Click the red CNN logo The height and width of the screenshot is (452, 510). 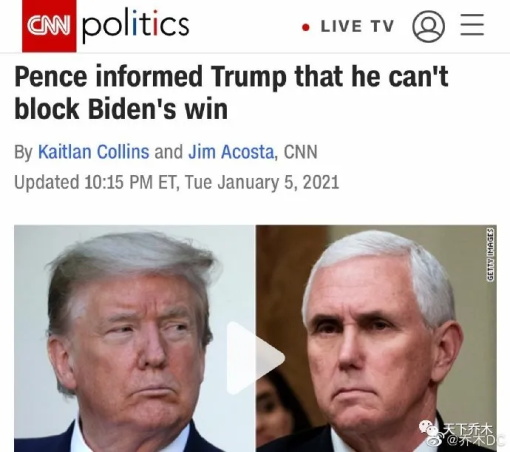[x=49, y=26]
